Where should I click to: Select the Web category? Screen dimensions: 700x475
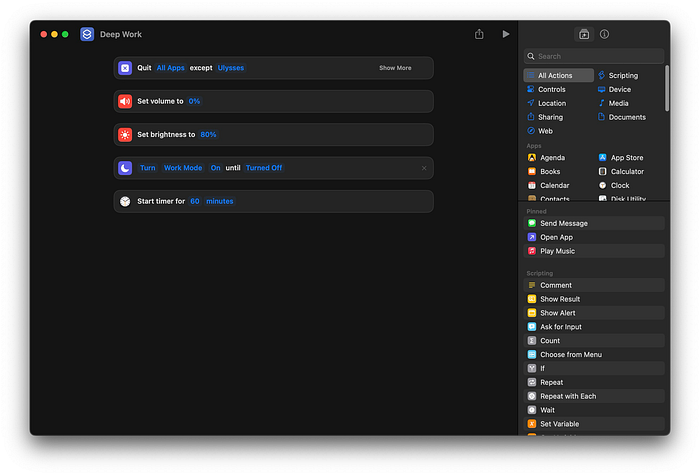pyautogui.click(x=540, y=131)
